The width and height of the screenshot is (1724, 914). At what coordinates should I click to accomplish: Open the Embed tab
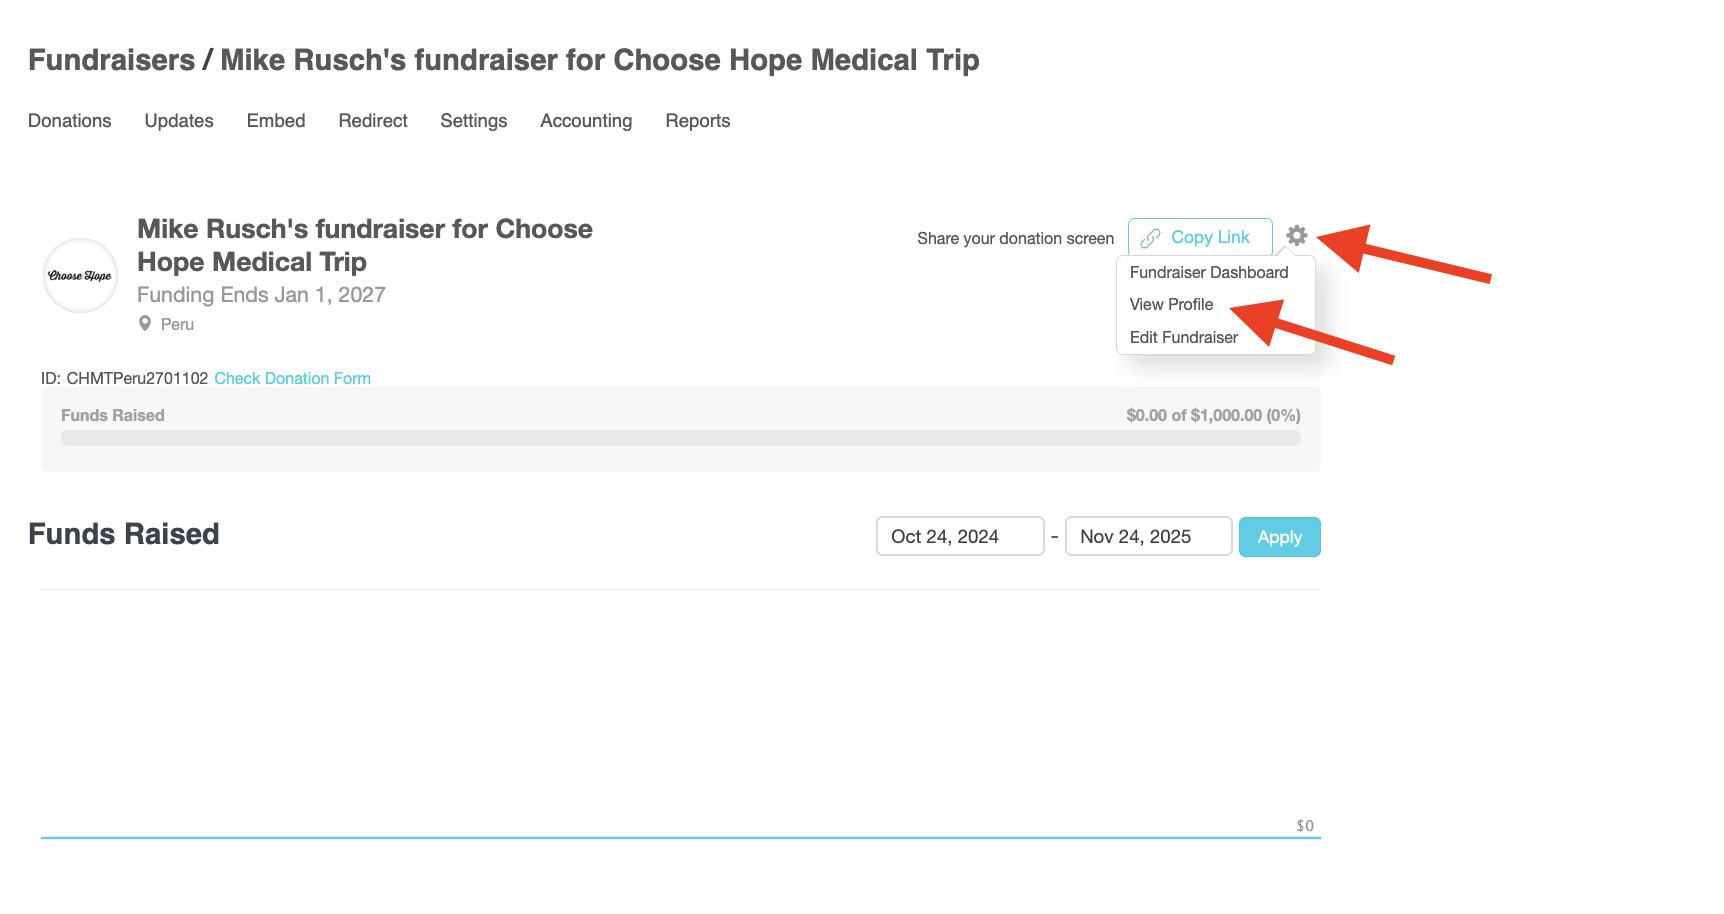276,121
